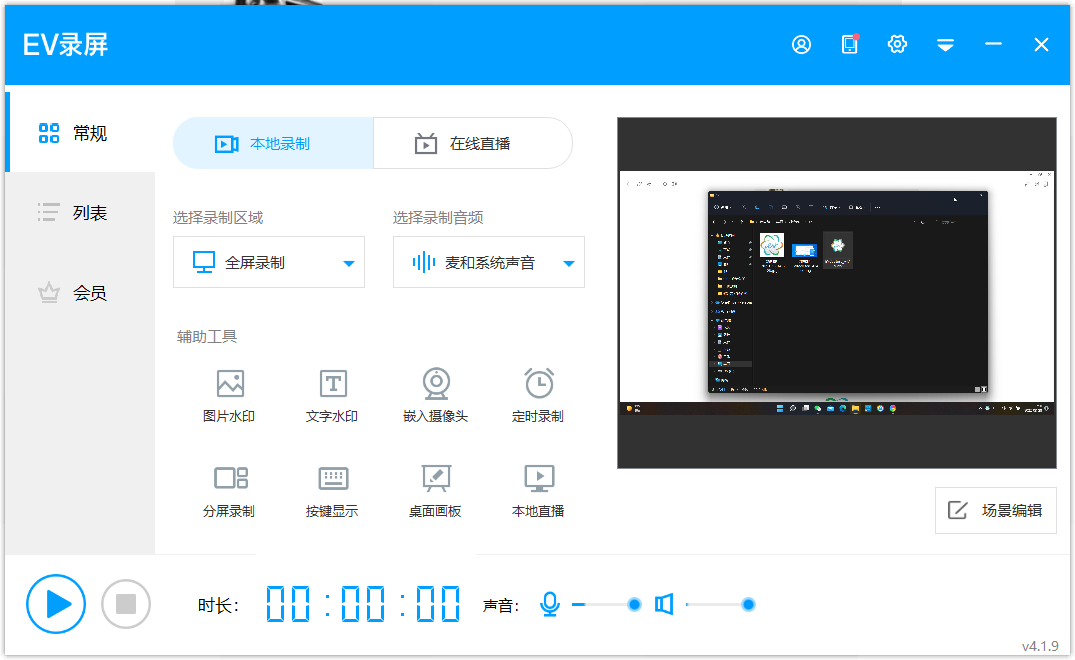Start recording with the play button
The height and width of the screenshot is (660, 1075).
click(56, 604)
